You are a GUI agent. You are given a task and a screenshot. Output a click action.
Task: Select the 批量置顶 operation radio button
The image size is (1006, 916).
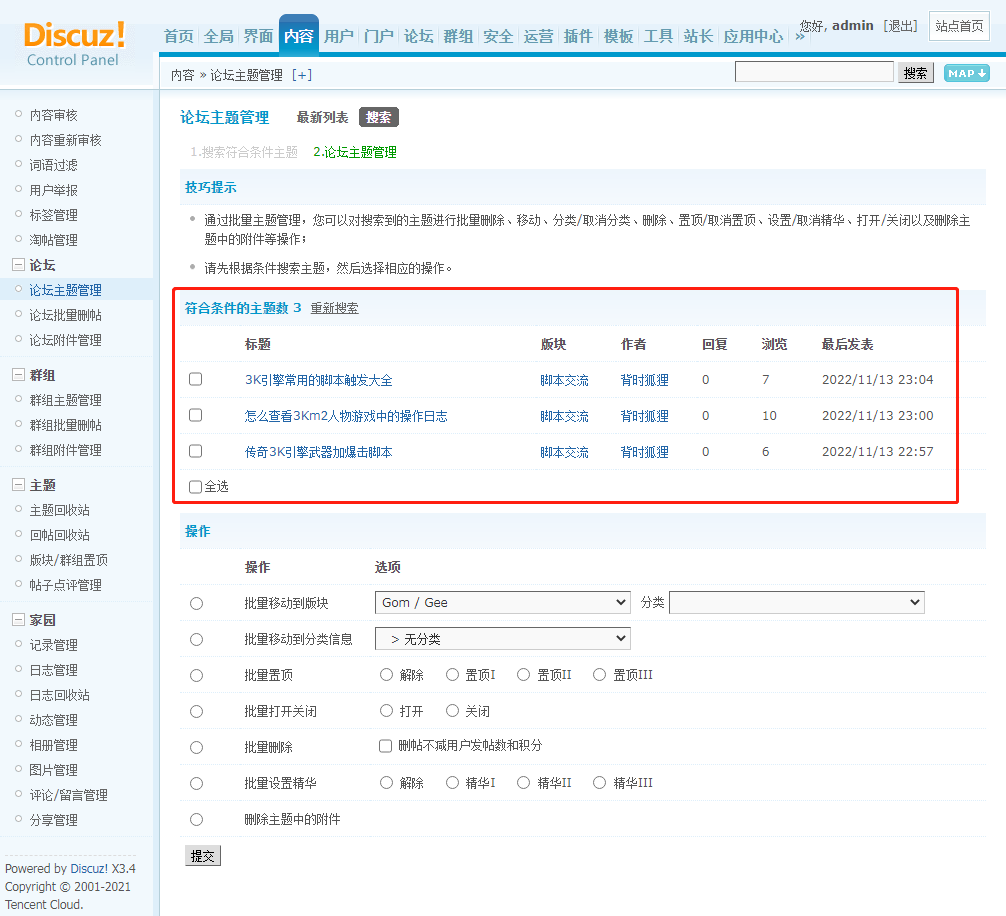(196, 676)
